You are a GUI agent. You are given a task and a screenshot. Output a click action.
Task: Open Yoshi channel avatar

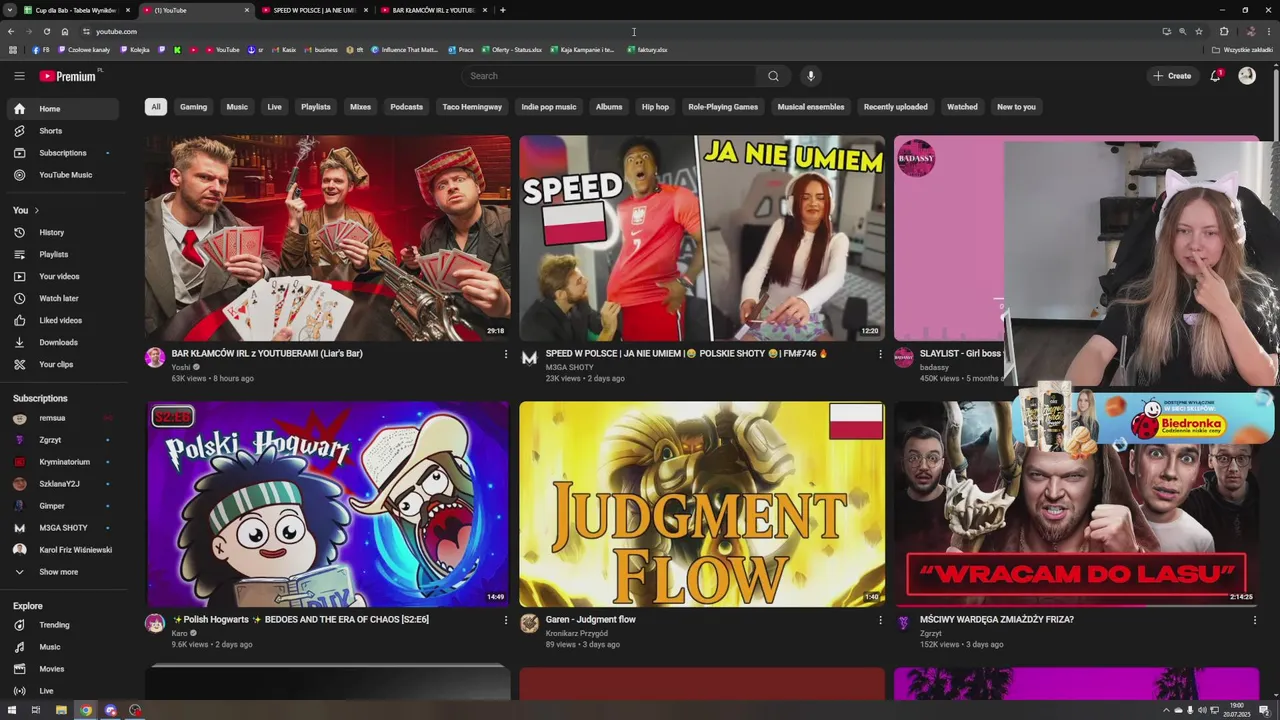click(x=155, y=358)
